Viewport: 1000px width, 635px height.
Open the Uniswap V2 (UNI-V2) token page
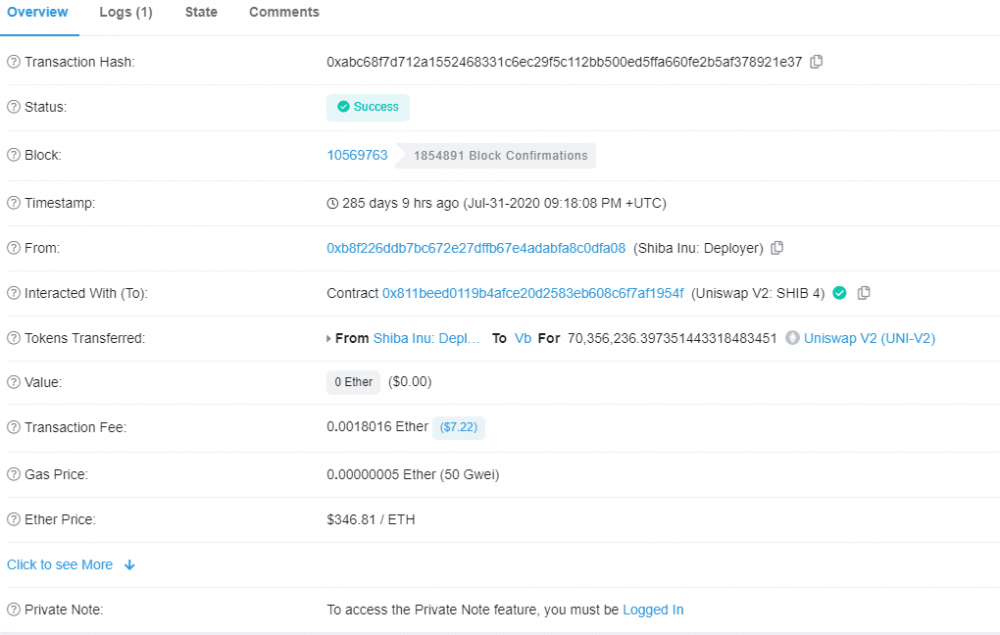coord(869,338)
